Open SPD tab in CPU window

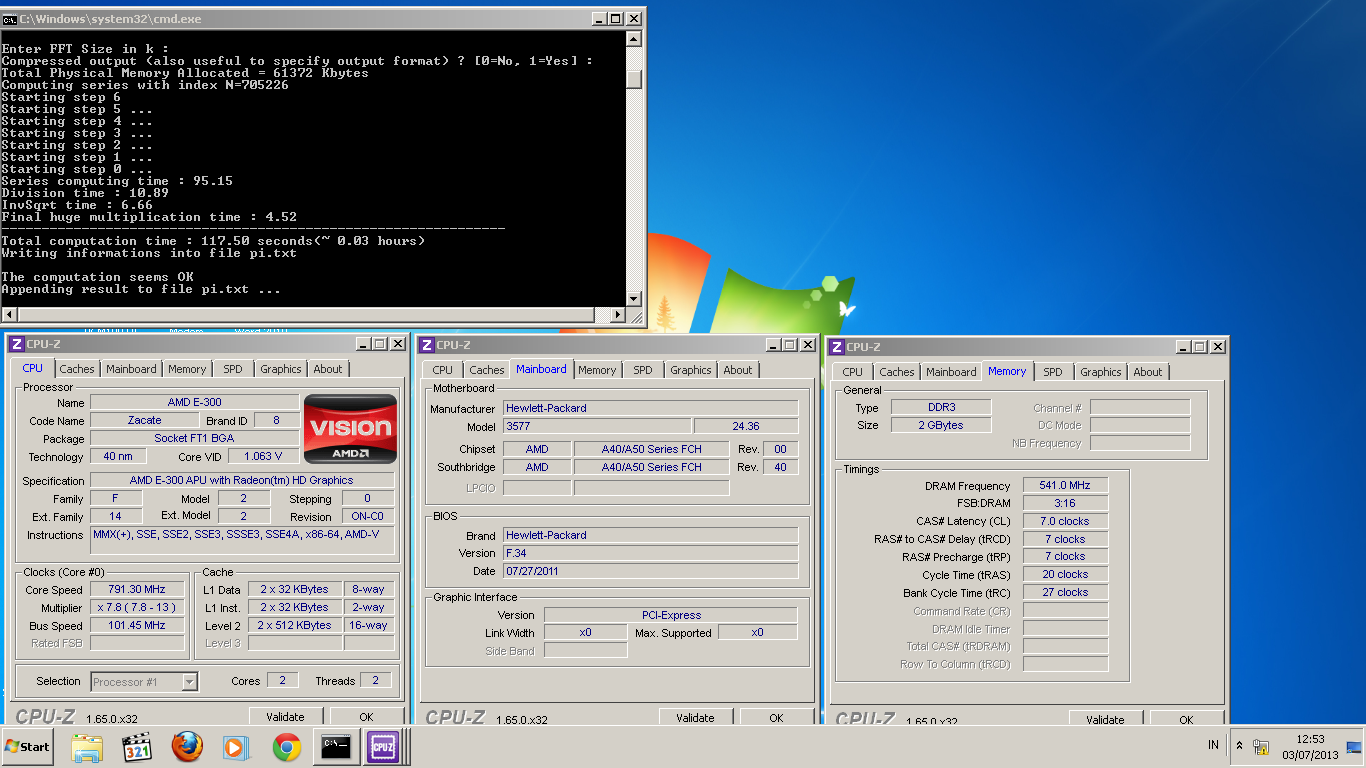tap(233, 369)
